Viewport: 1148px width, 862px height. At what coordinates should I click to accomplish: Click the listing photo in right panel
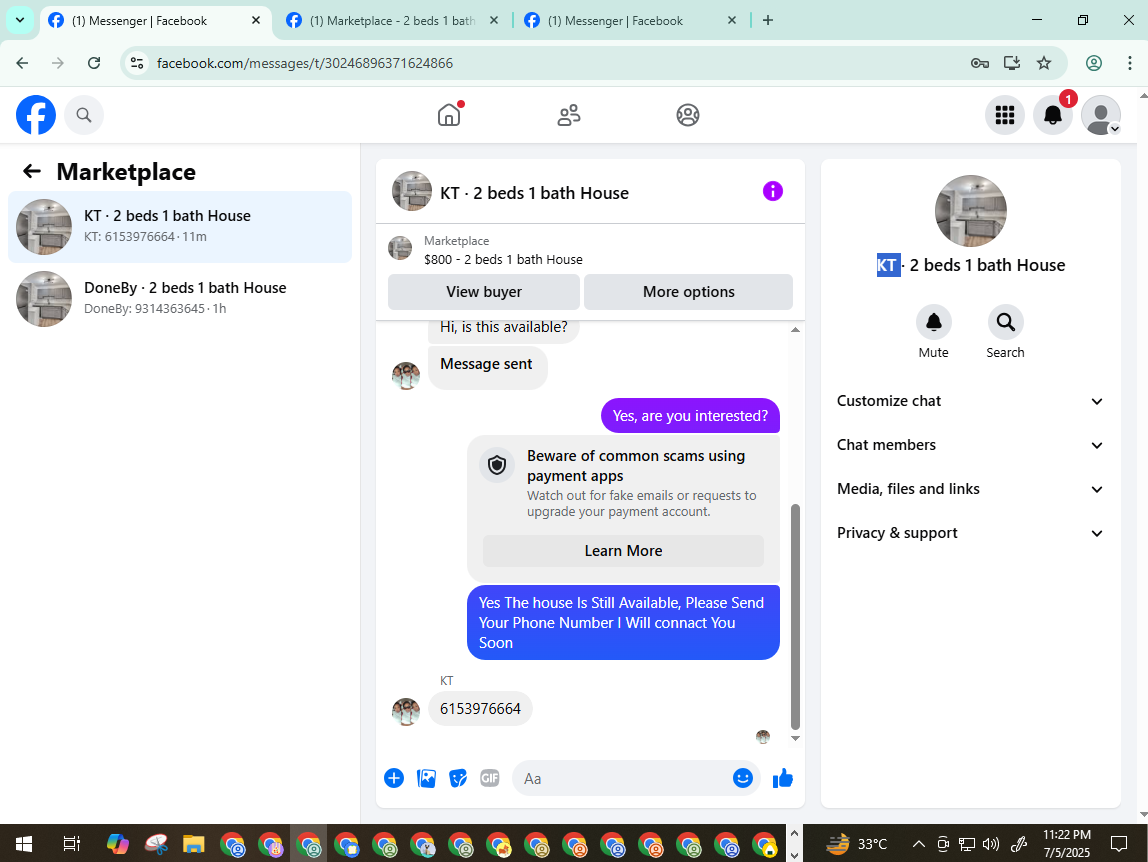[970, 211]
